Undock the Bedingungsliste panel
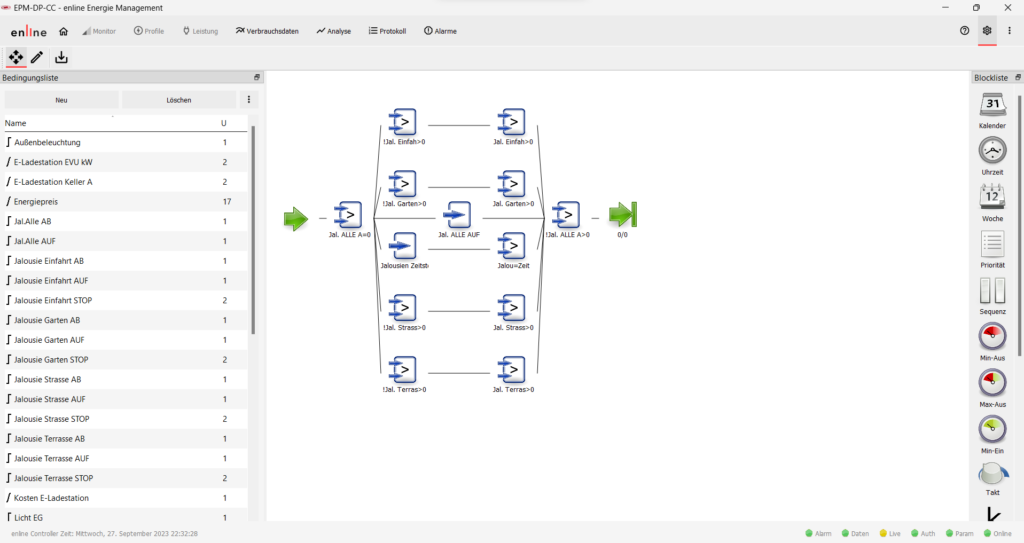 [x=256, y=78]
